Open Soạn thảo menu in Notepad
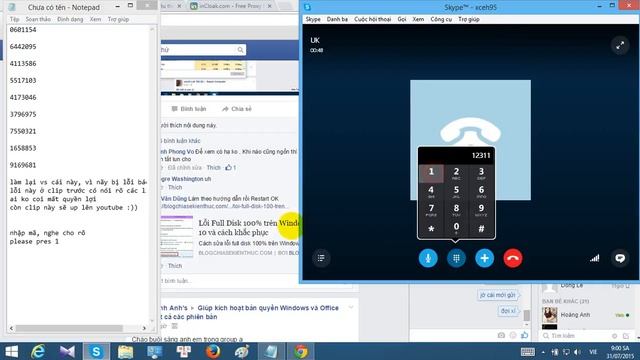This screenshot has width=640, height=360. coord(38,19)
